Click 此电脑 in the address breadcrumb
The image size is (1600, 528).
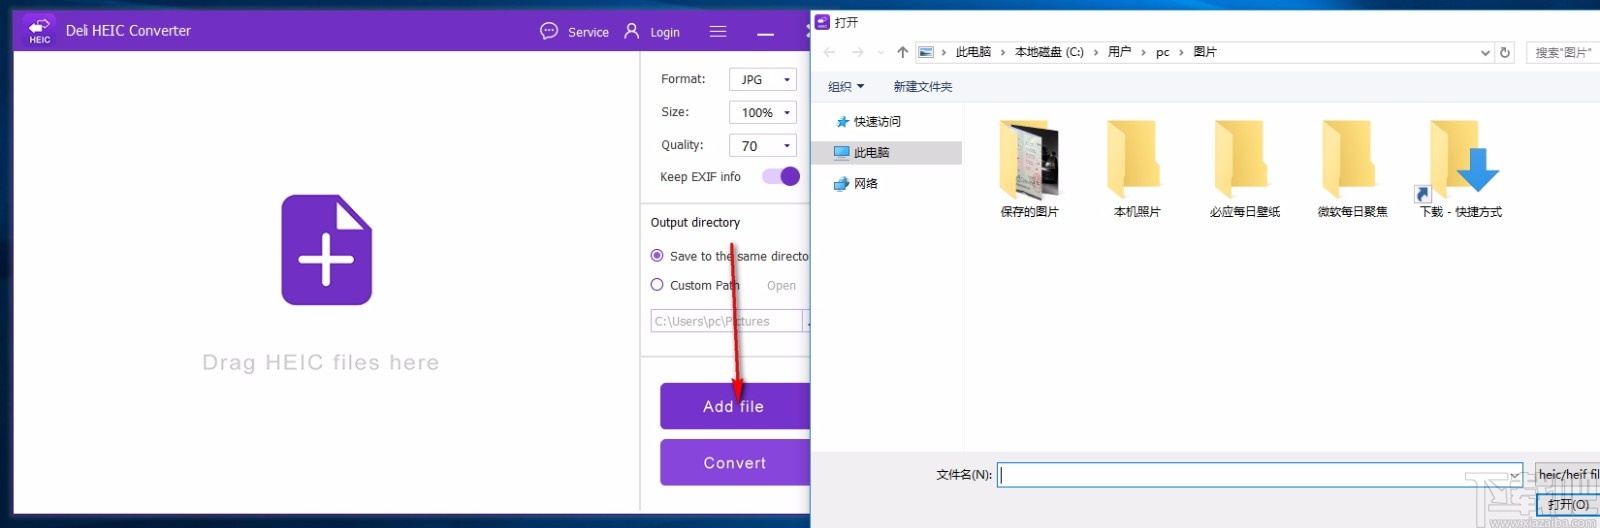[x=973, y=52]
